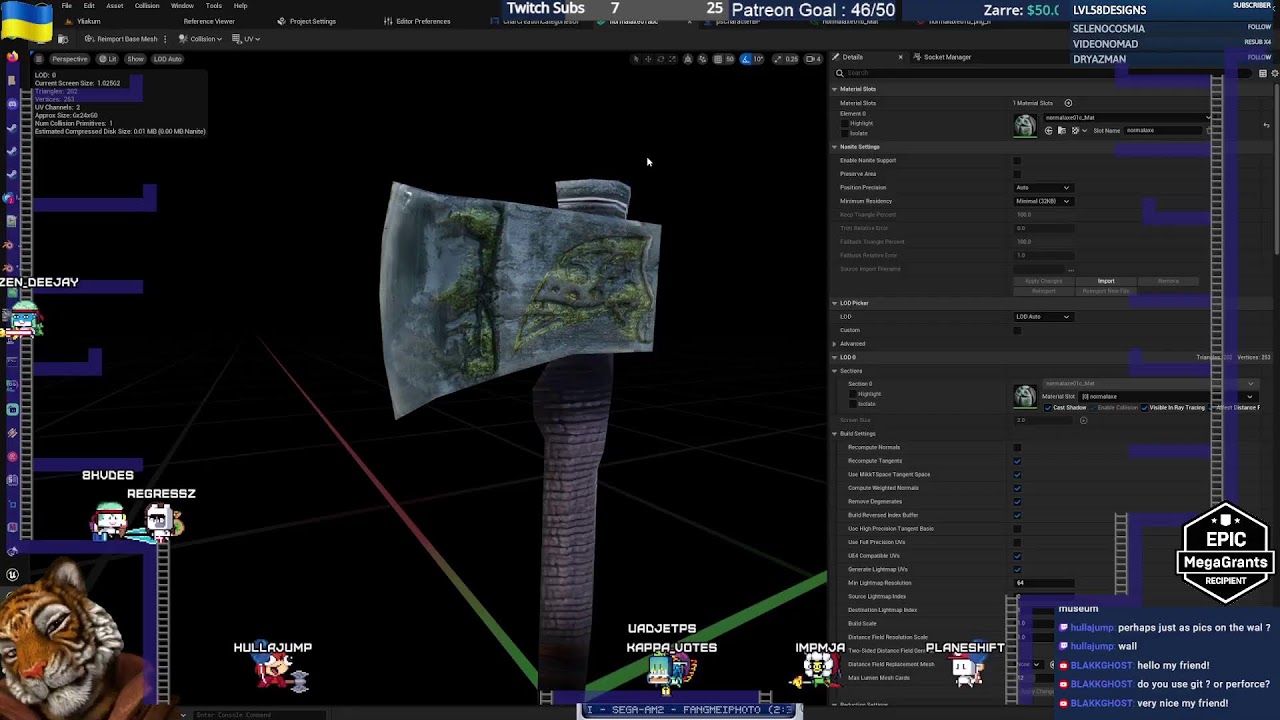Toggle Preserve Area checkbox
The width and height of the screenshot is (1280, 720).
click(1017, 174)
